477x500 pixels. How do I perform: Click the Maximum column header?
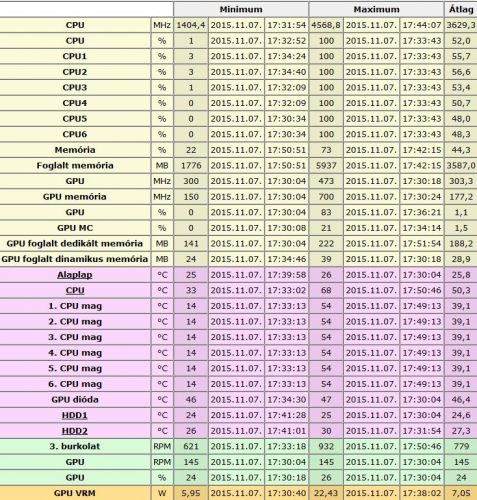[376, 9]
